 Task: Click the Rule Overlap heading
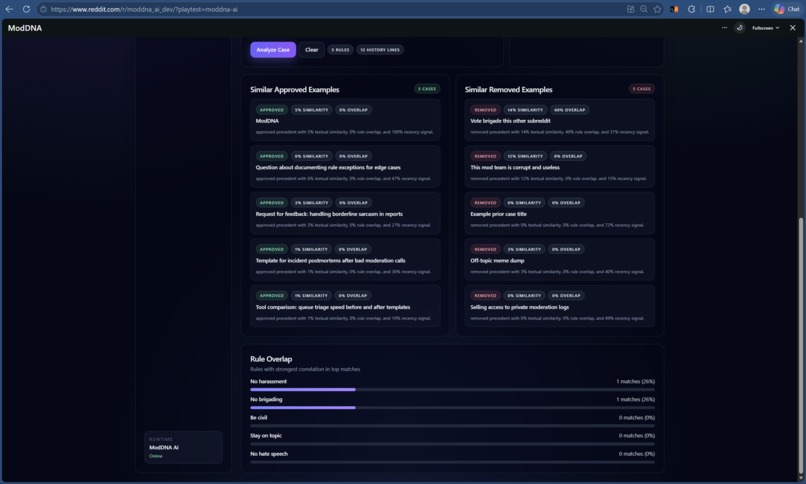(x=271, y=359)
